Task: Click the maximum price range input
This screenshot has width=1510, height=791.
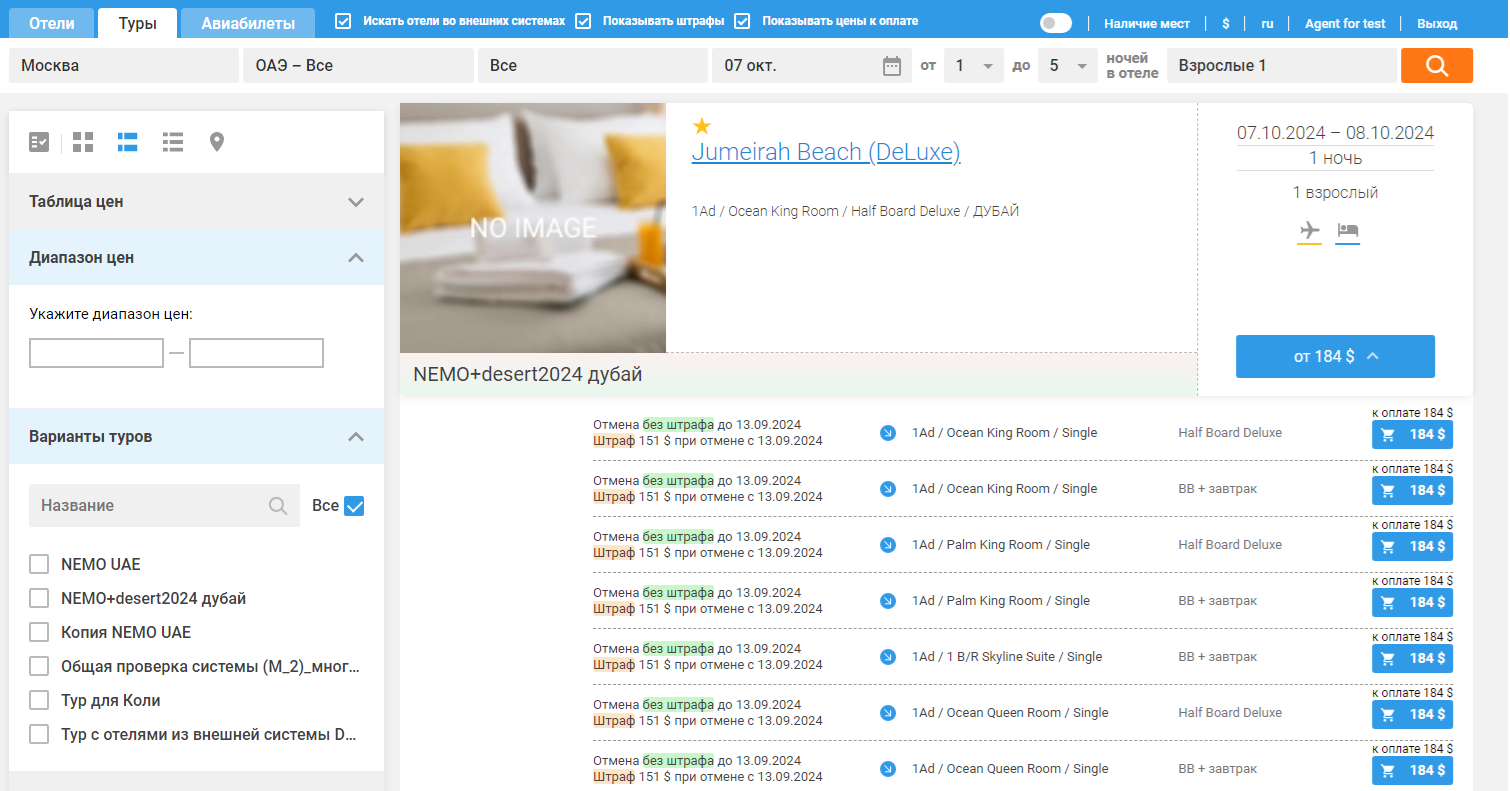Action: (x=256, y=353)
